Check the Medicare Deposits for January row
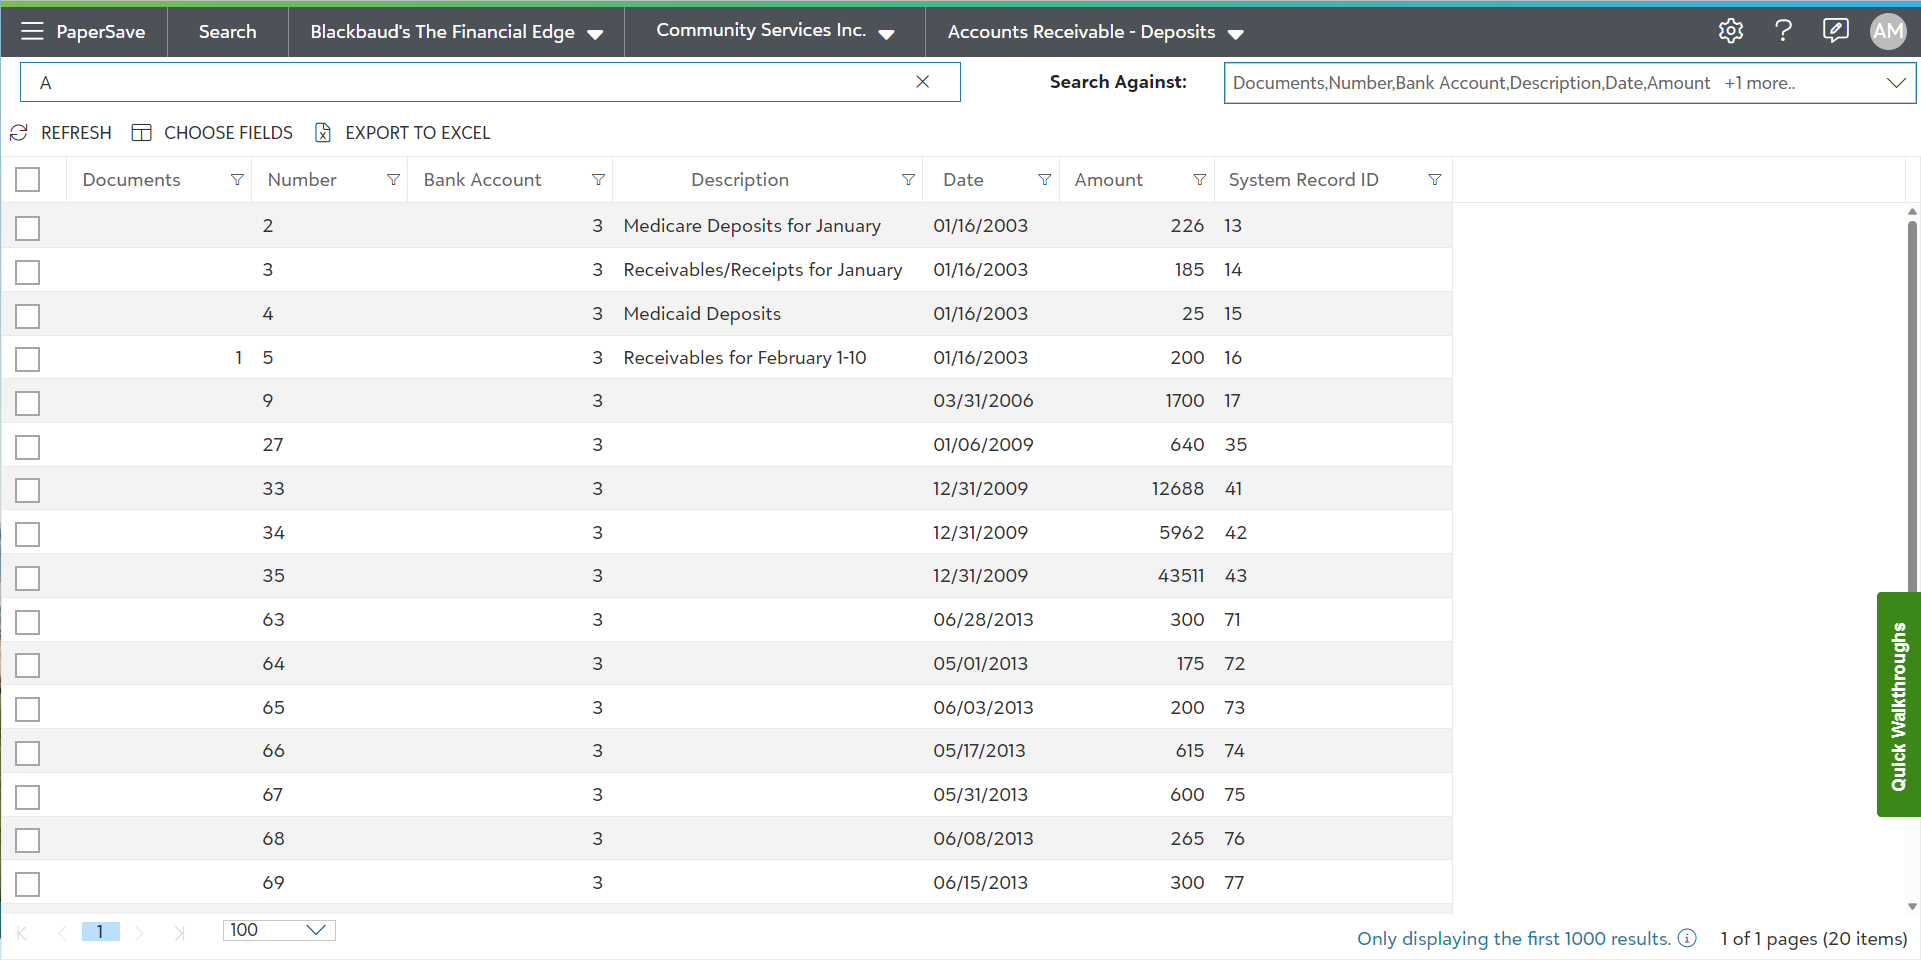Image resolution: width=1921 pixels, height=960 pixels. coord(28,228)
